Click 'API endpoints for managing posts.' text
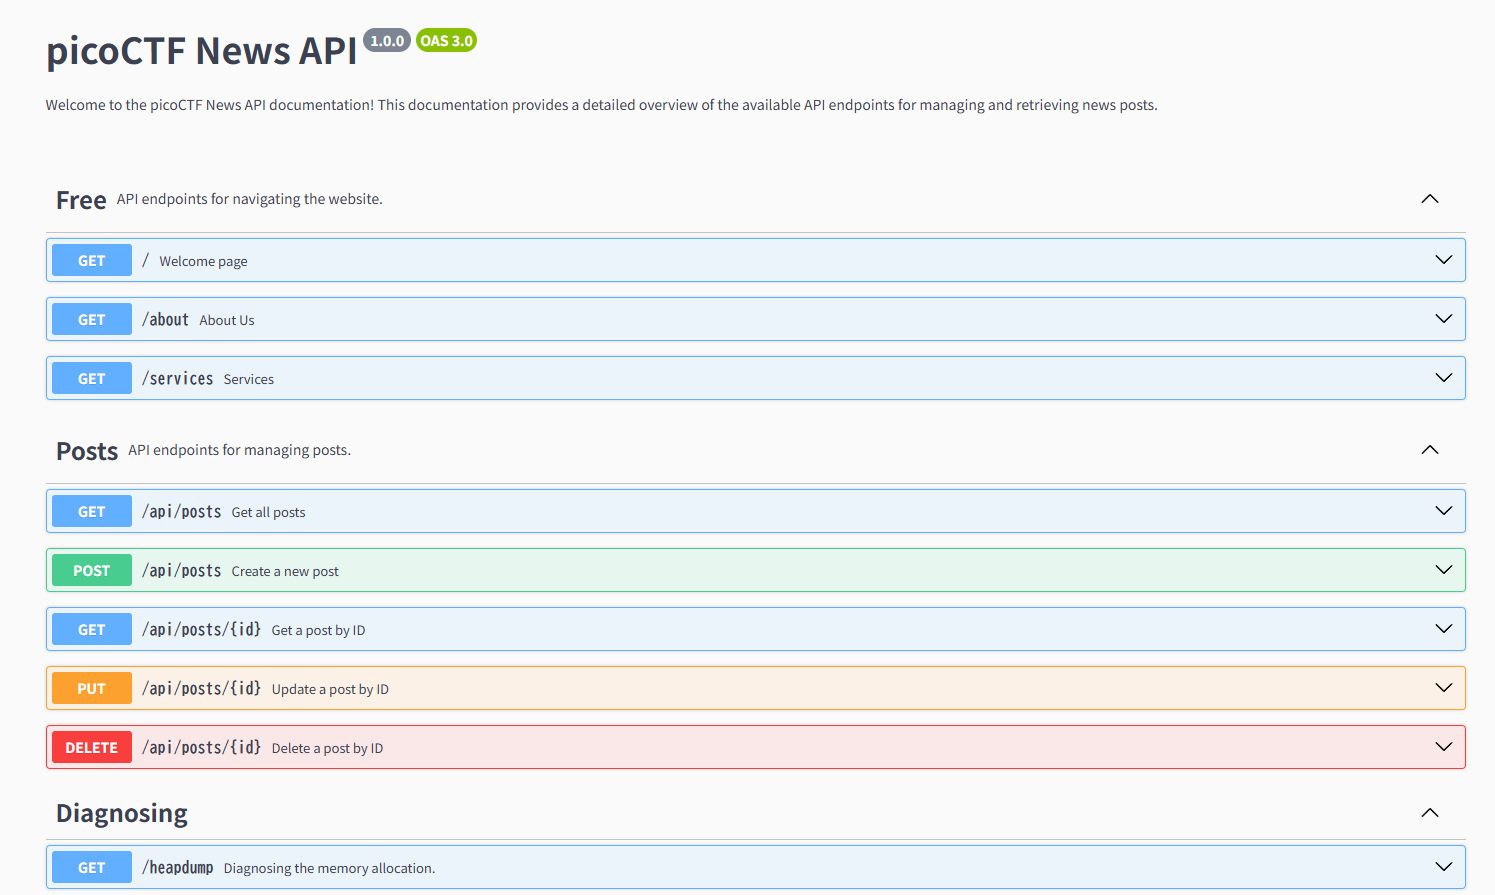Image resolution: width=1495 pixels, height=895 pixels. click(239, 450)
